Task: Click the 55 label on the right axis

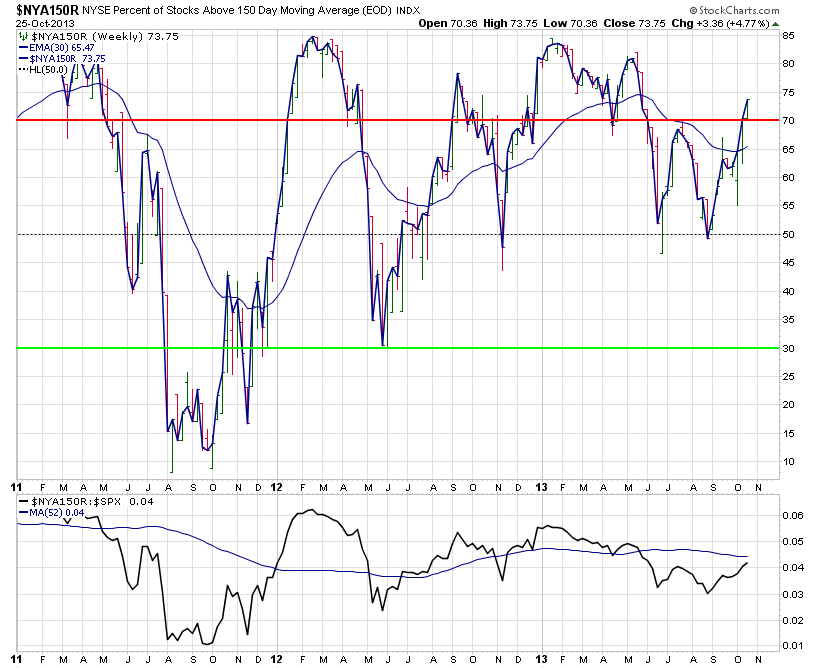Action: (x=789, y=206)
